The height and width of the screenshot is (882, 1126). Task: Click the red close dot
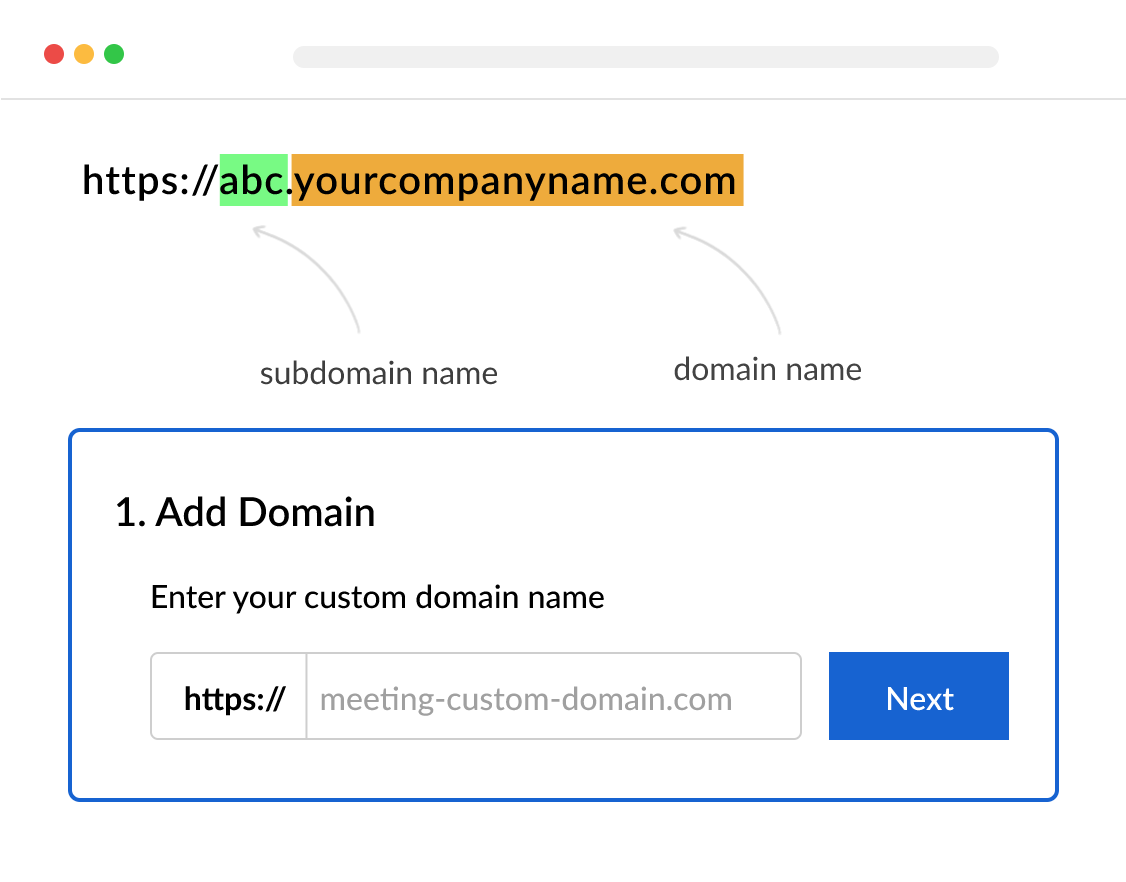[x=54, y=54]
